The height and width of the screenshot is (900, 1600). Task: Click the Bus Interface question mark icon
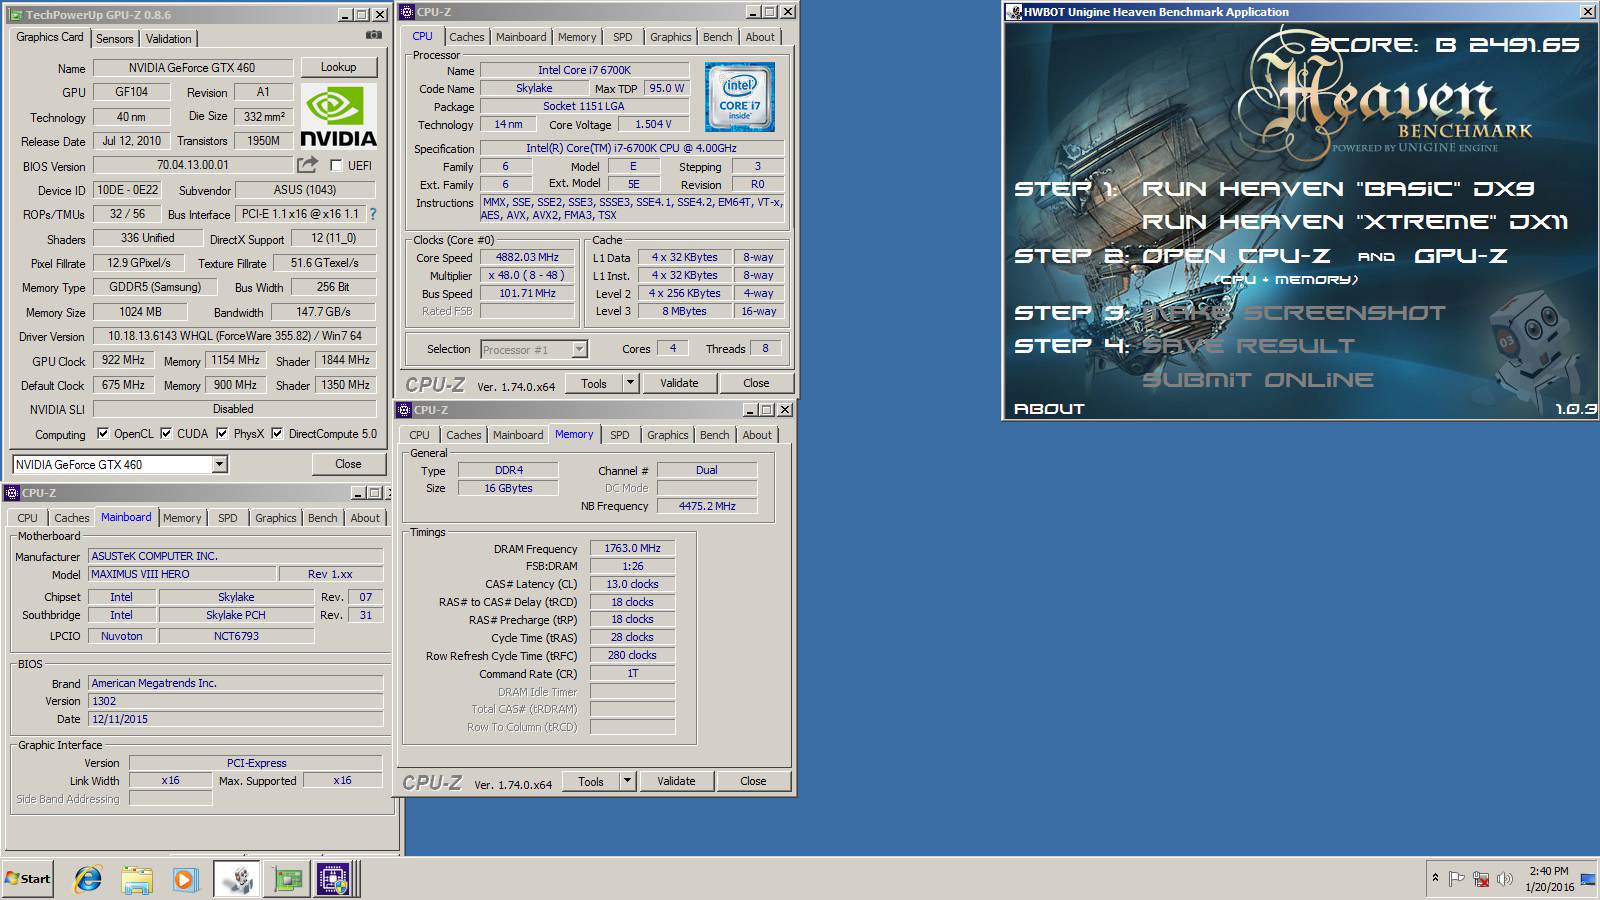tap(373, 214)
